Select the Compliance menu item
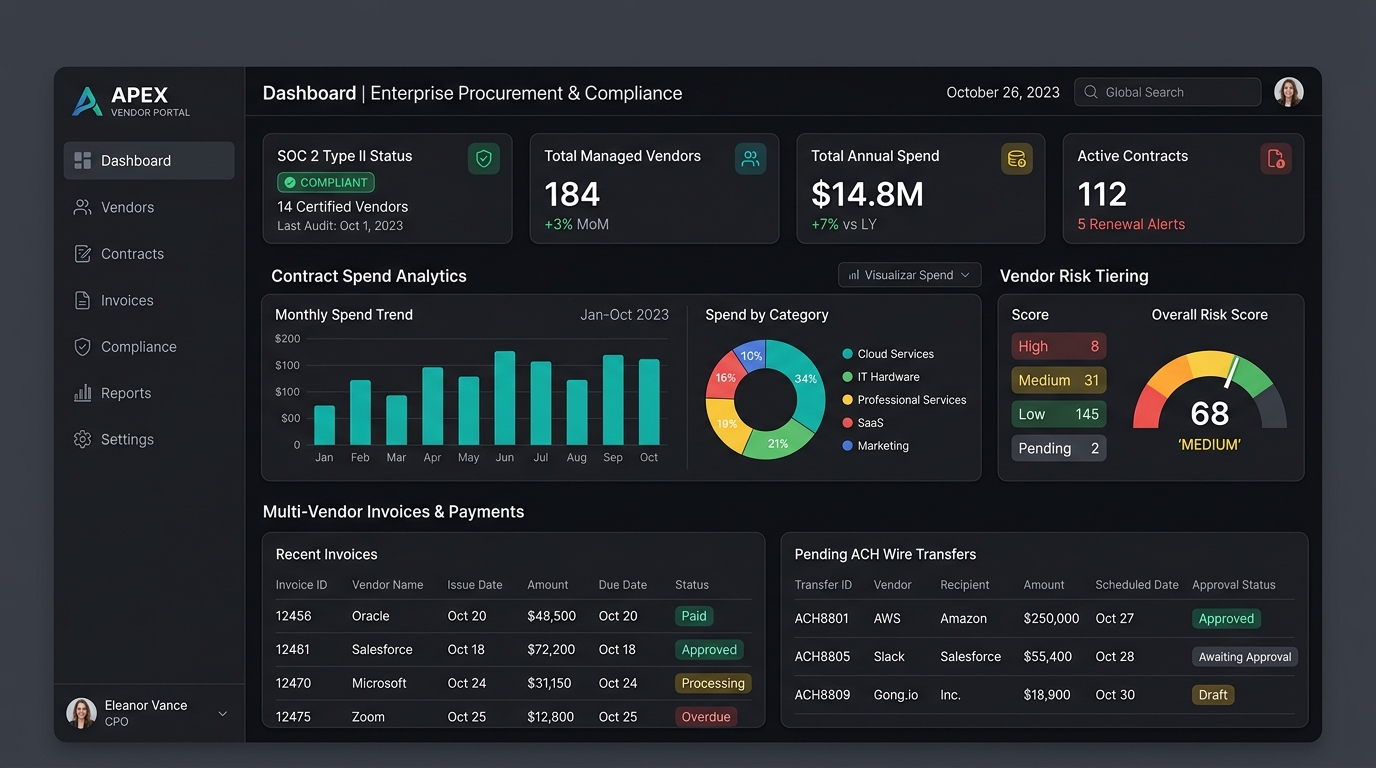 (x=149, y=347)
